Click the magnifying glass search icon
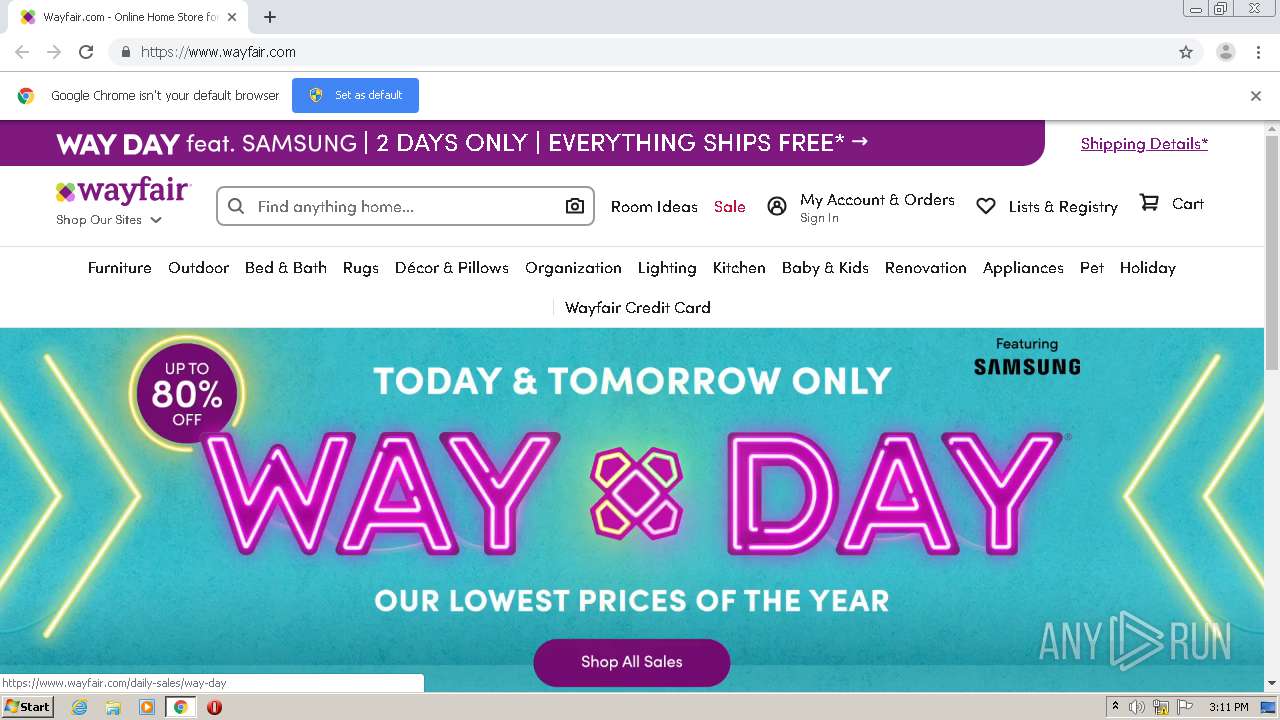This screenshot has width=1280, height=720. 236,206
